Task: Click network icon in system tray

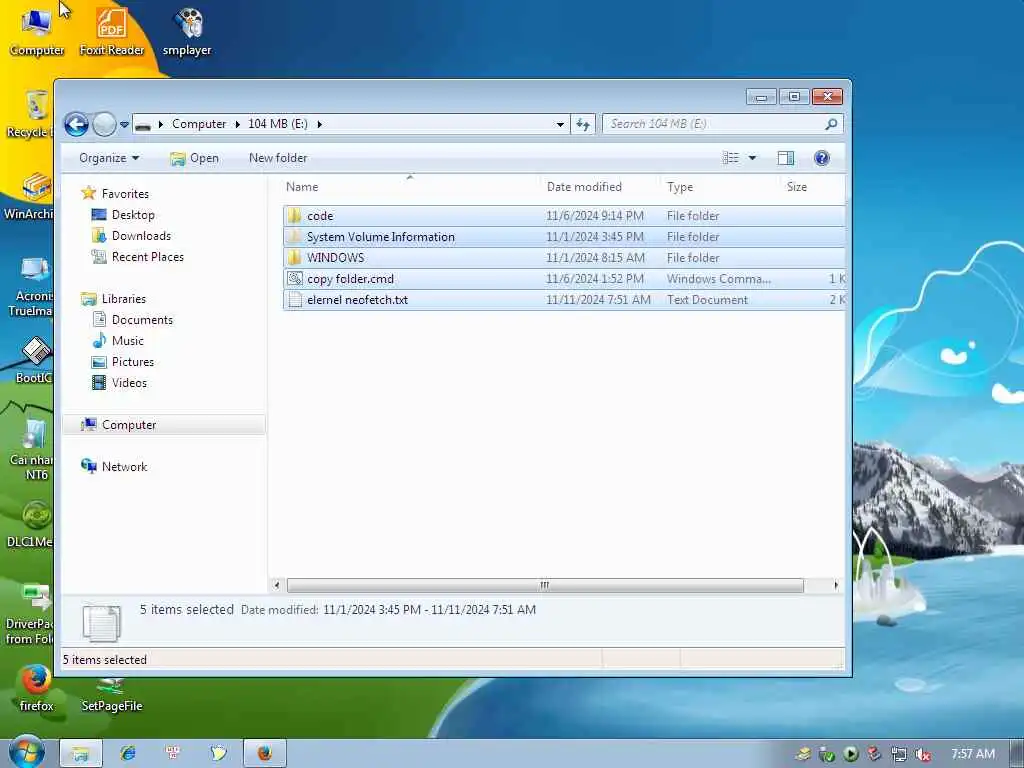Action: pos(899,754)
